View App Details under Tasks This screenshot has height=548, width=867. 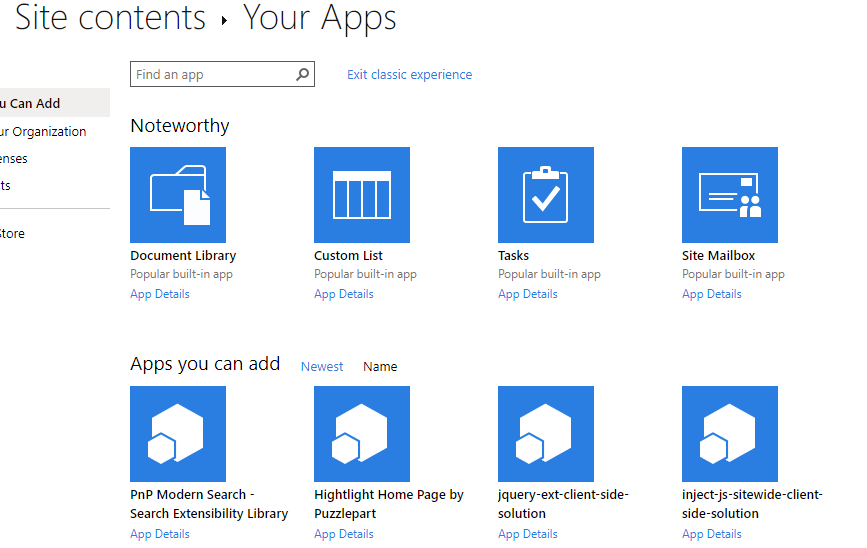(527, 294)
